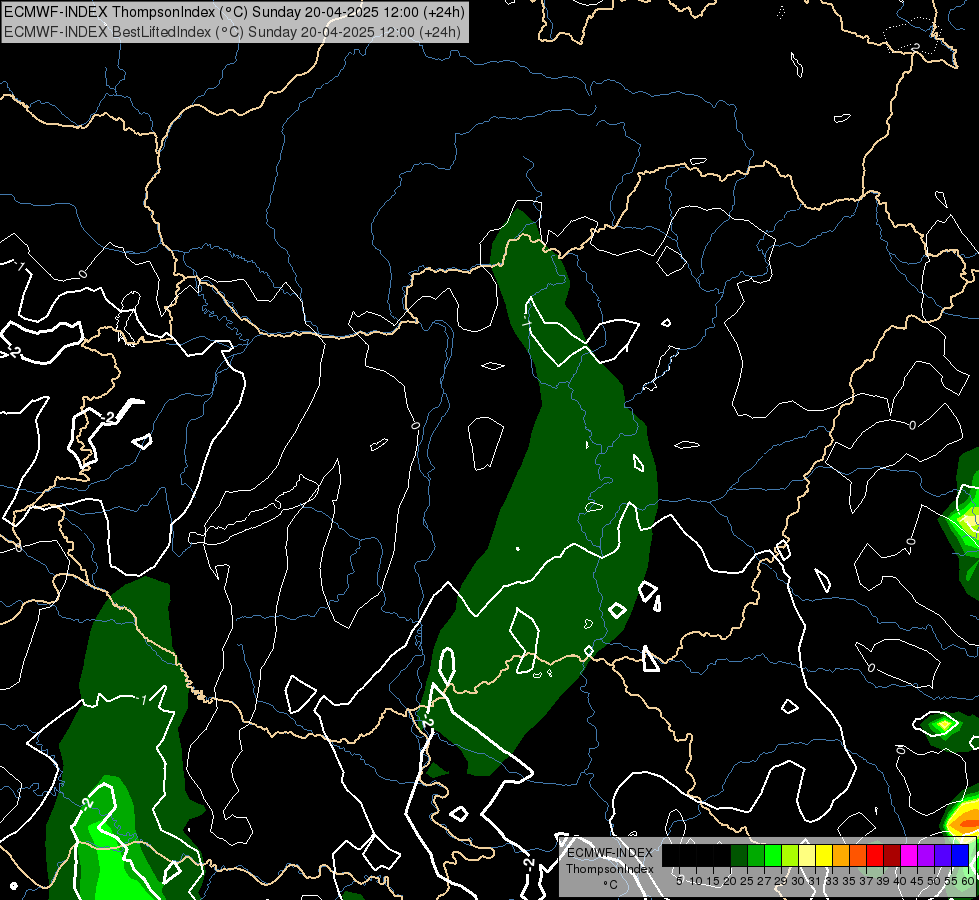The width and height of the screenshot is (979, 900).
Task: Click the legend scale value 27
Action: [x=764, y=881]
